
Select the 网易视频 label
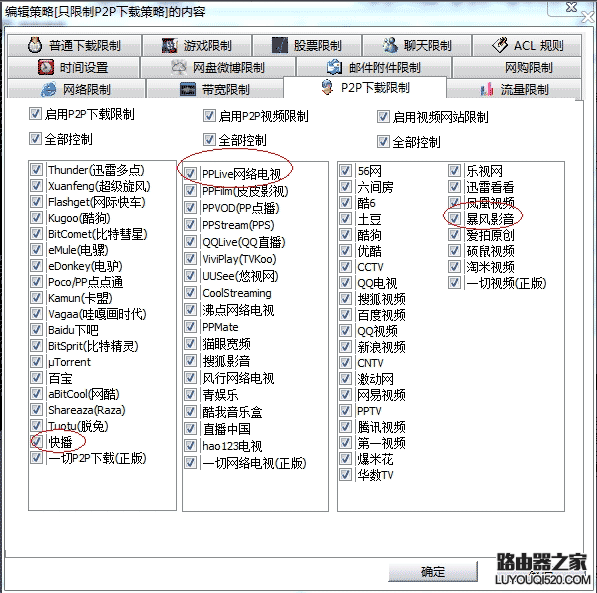(381, 395)
